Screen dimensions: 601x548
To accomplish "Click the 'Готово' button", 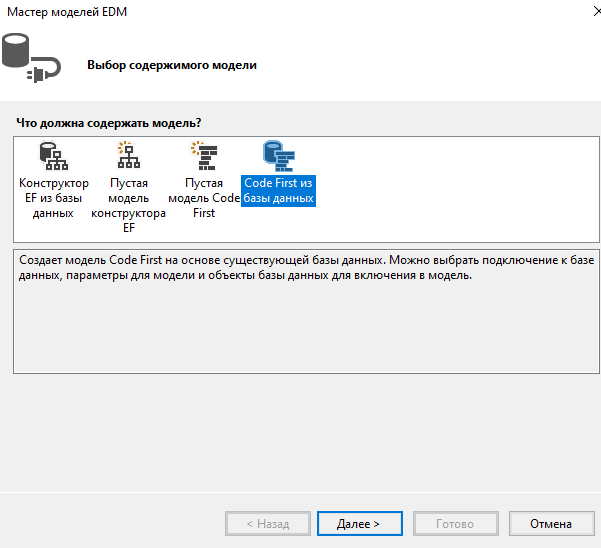I will click(x=455, y=523).
